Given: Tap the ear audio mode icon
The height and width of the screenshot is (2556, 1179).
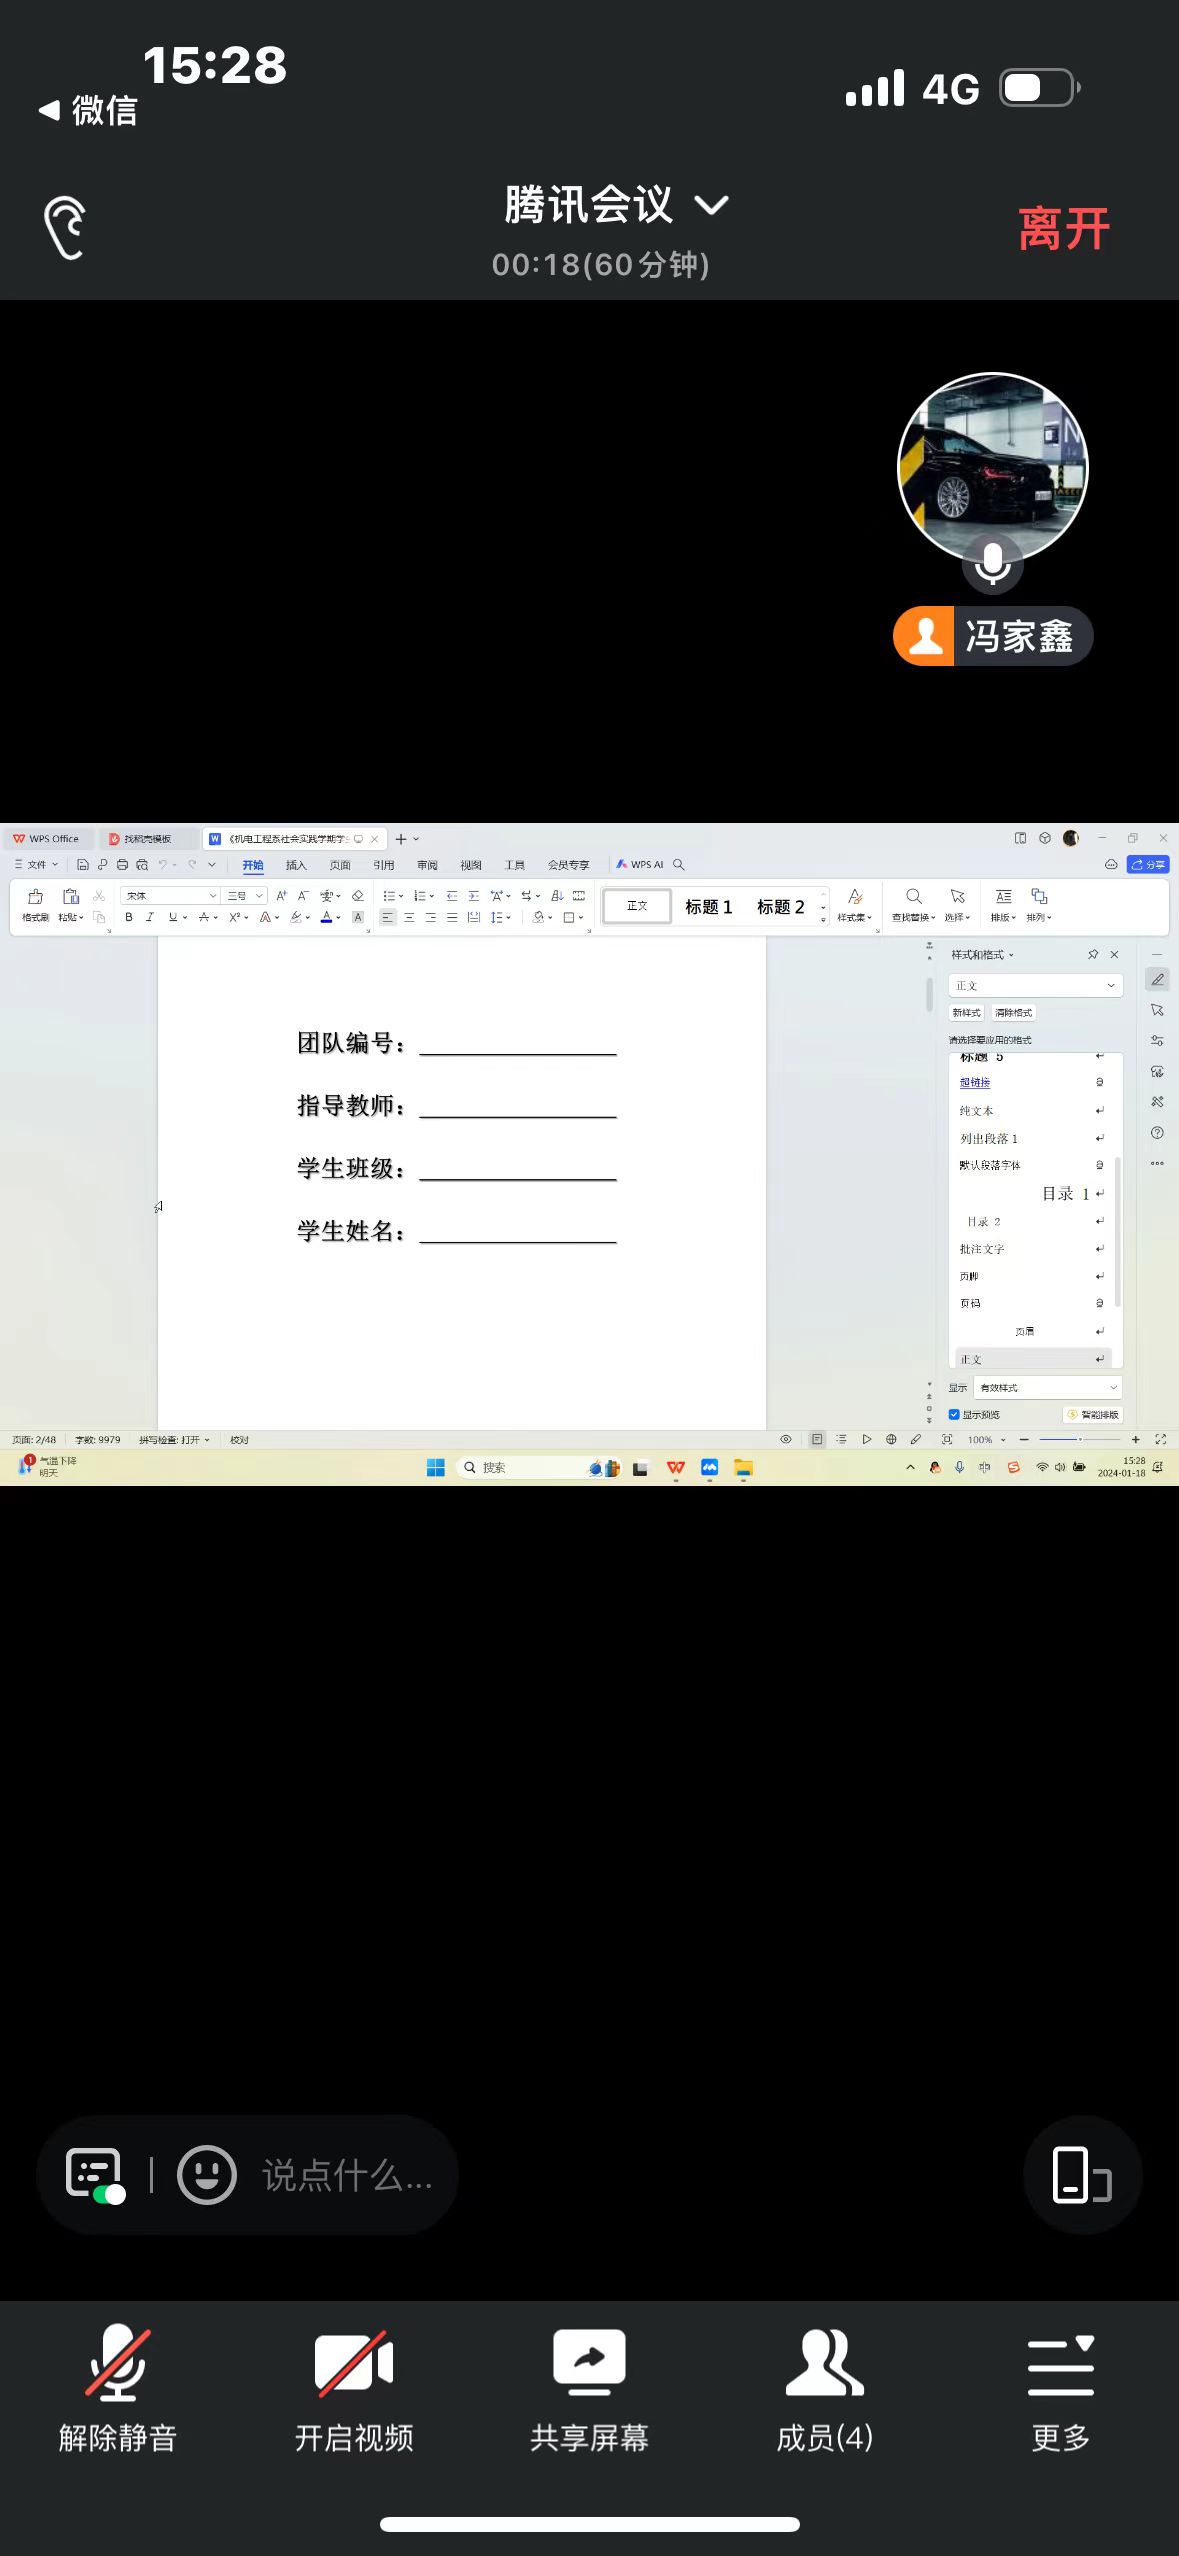Looking at the screenshot, I should coord(65,228).
